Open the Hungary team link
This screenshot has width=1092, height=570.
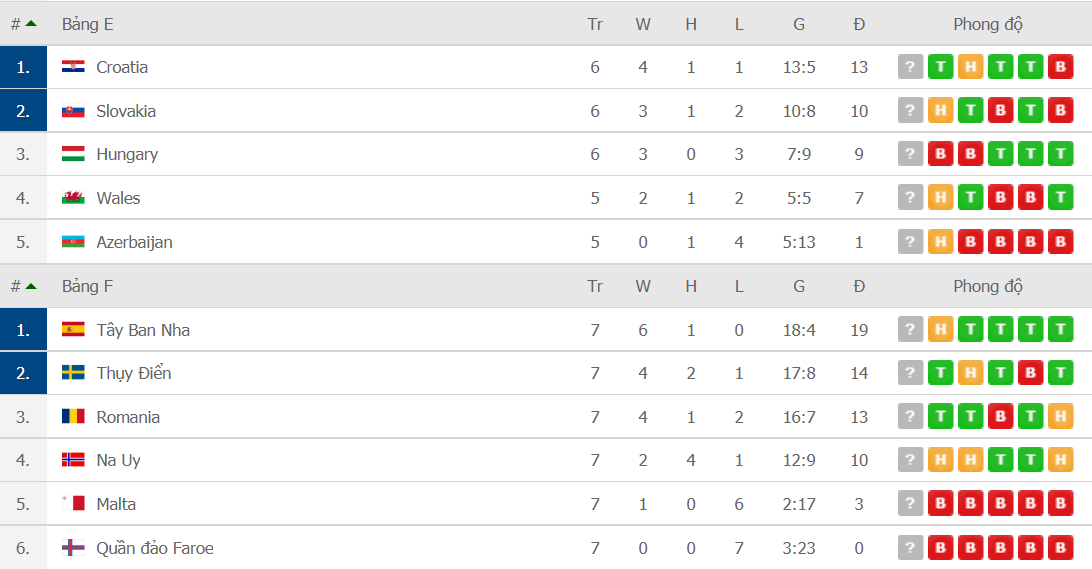pos(127,155)
